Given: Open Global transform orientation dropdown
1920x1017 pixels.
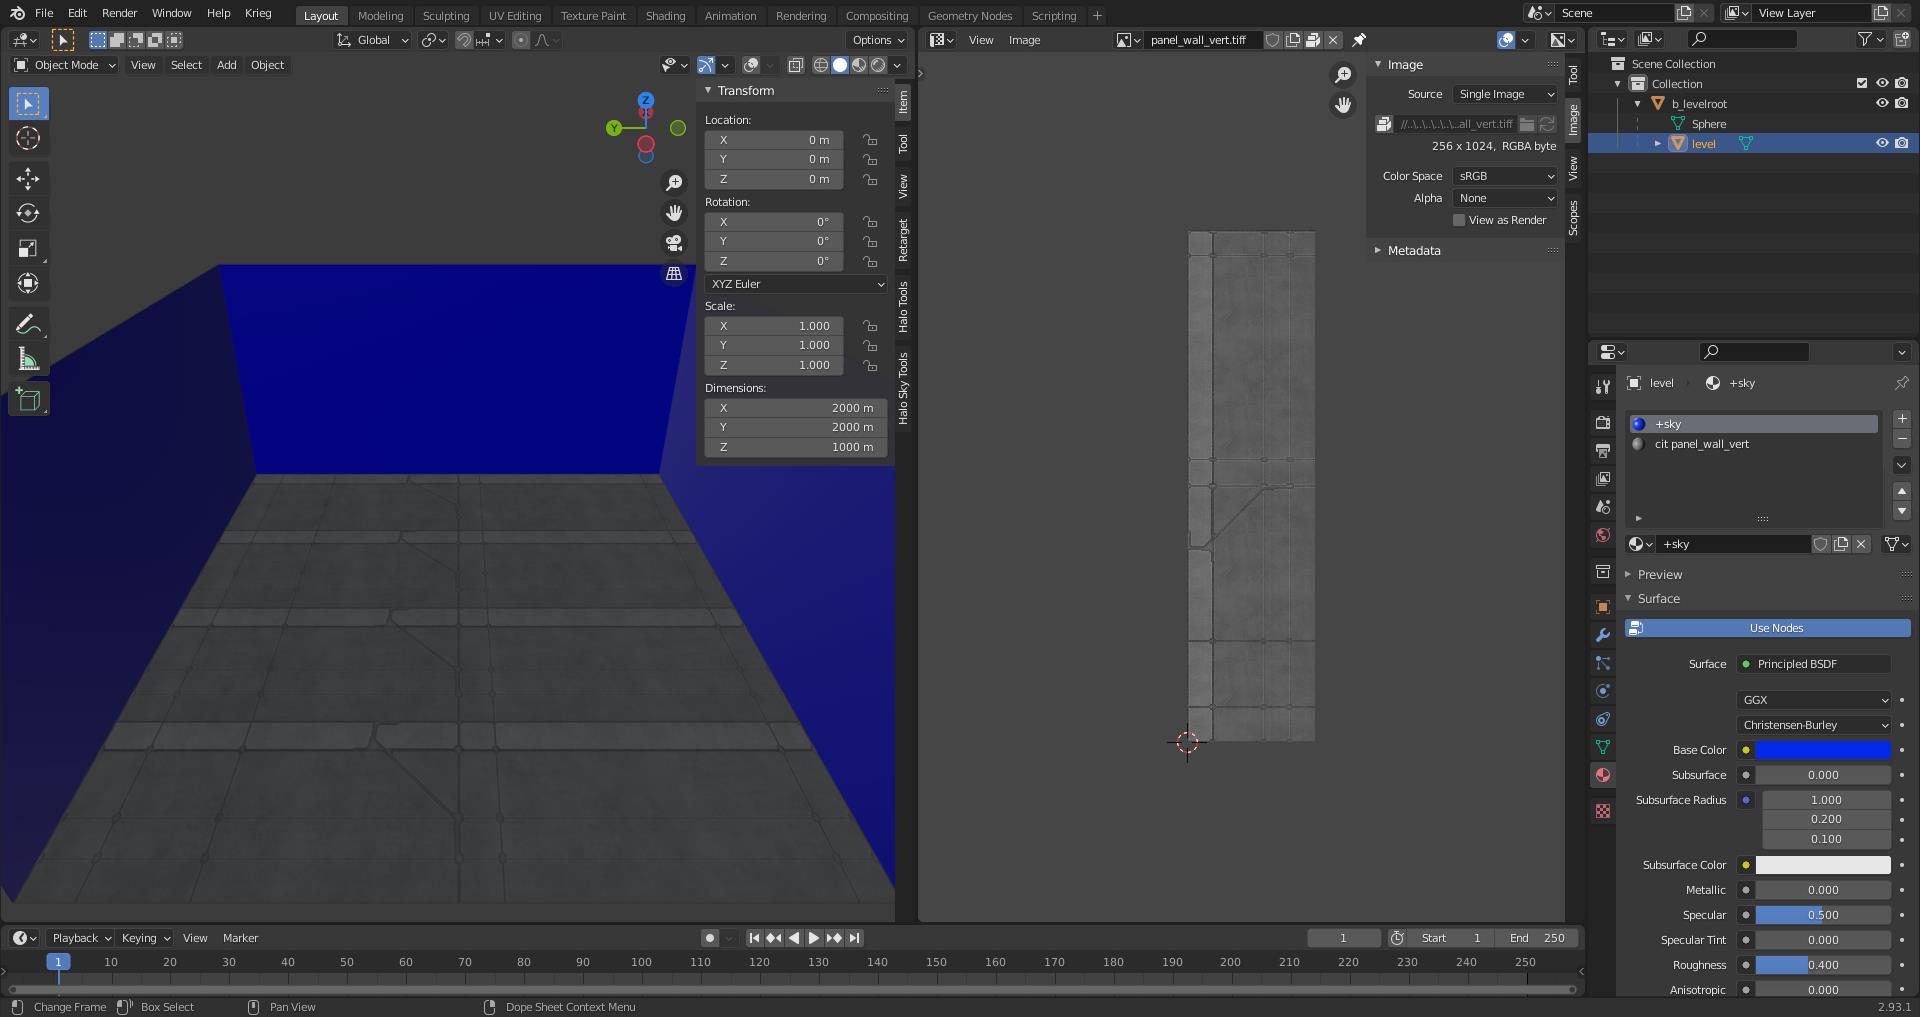Looking at the screenshot, I should pyautogui.click(x=372, y=40).
